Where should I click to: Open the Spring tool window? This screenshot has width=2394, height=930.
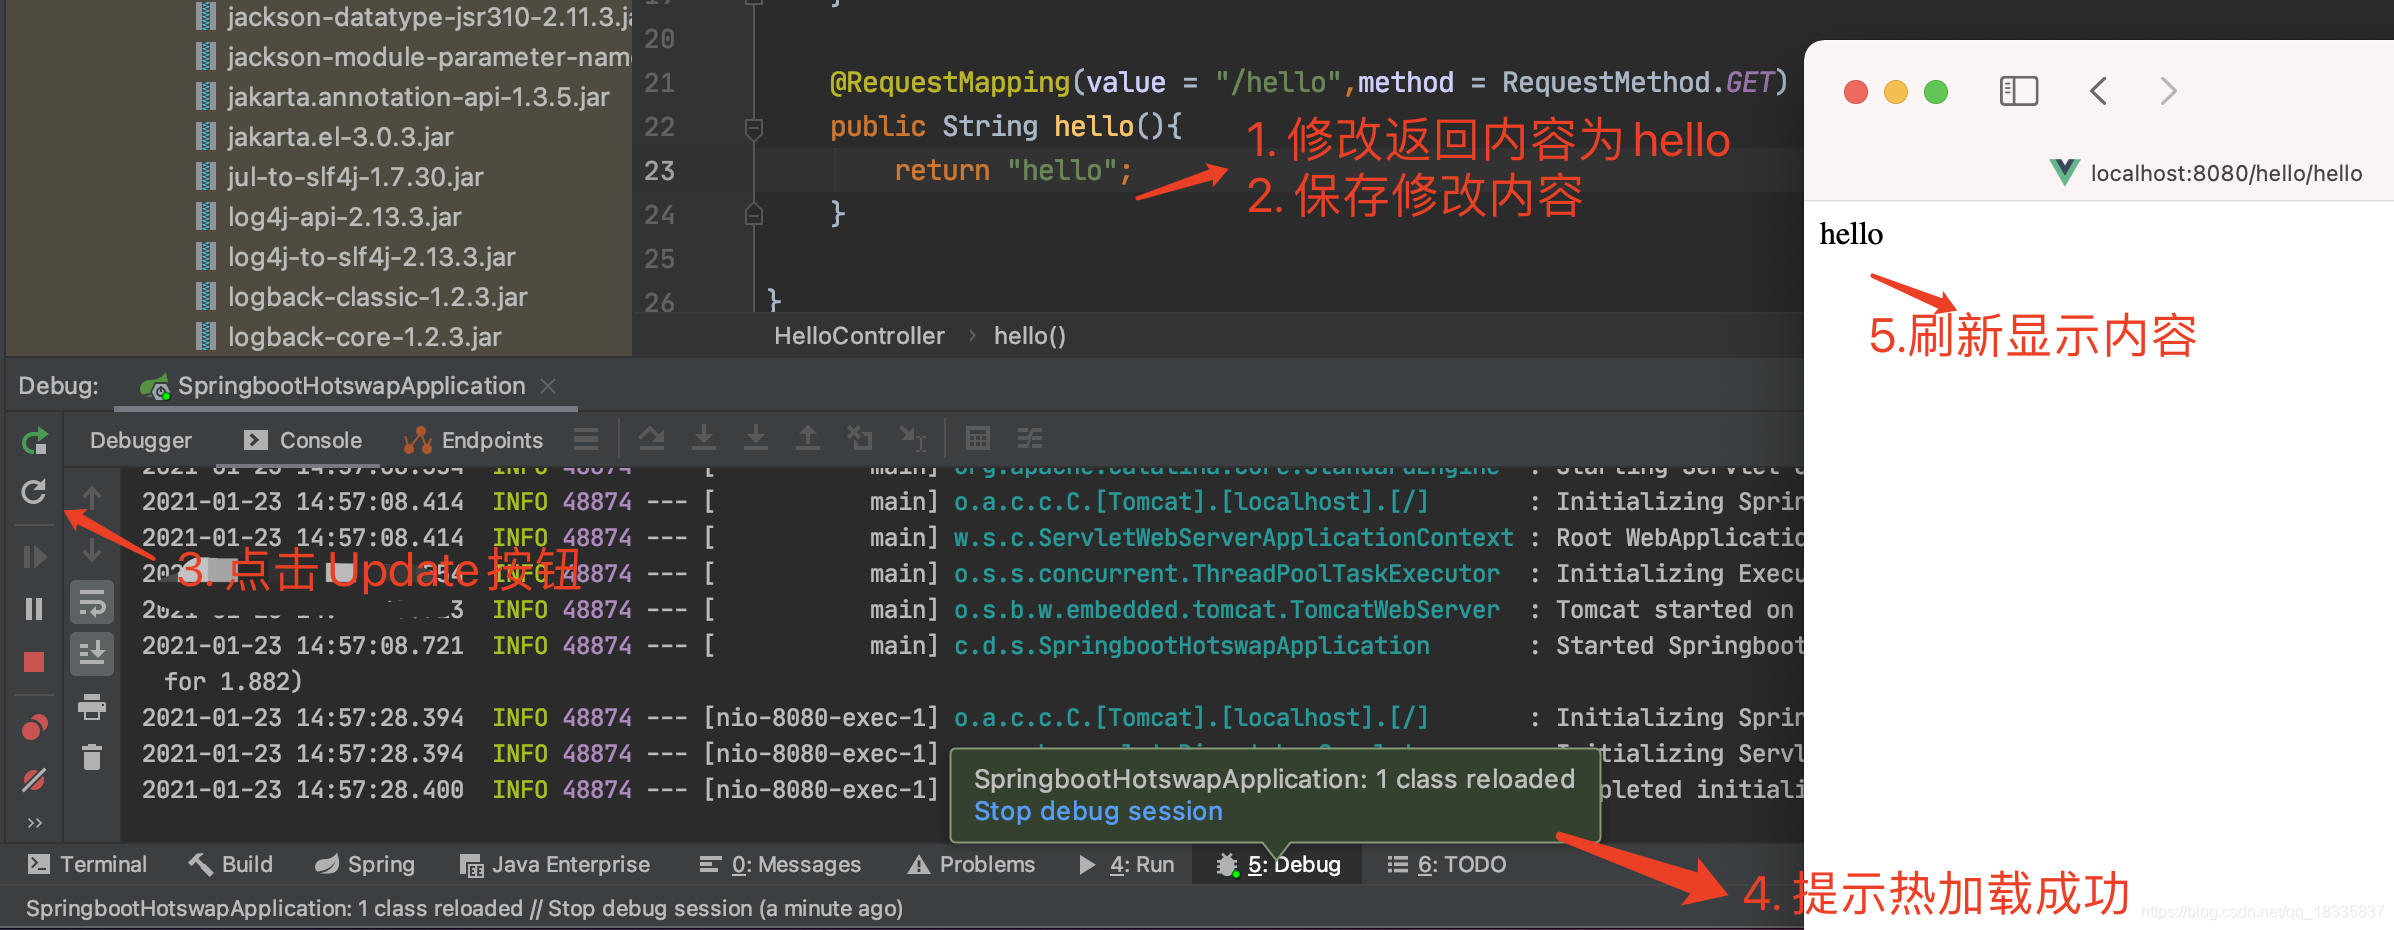click(x=365, y=865)
